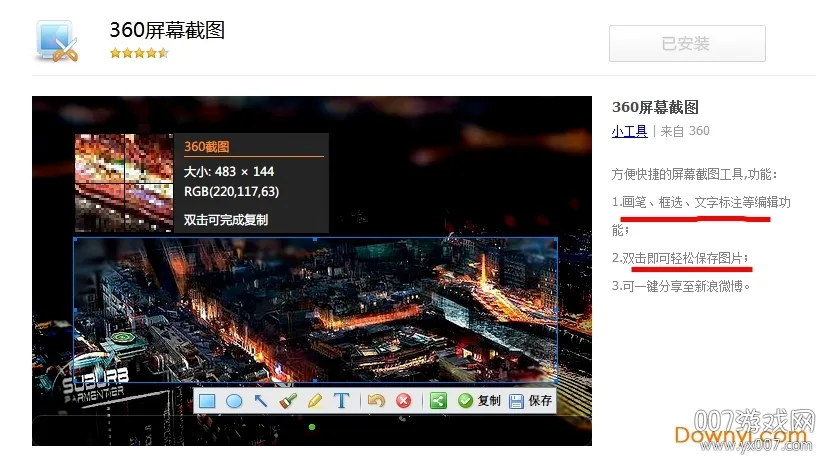Undo the last annotation
Image resolution: width=823 pixels, height=459 pixels.
[x=376, y=401]
